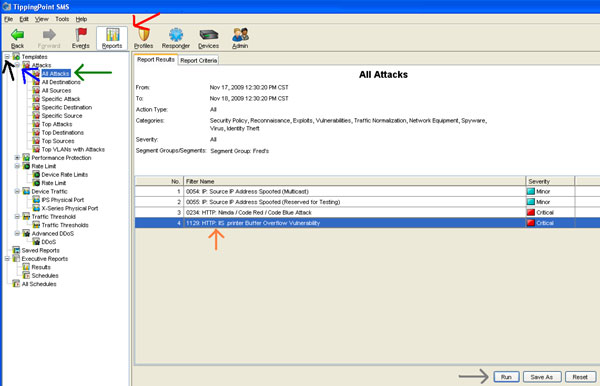Screen dimensions: 600x386
Task: Select the Top VLANs with Attacks icon
Action: click(36, 149)
